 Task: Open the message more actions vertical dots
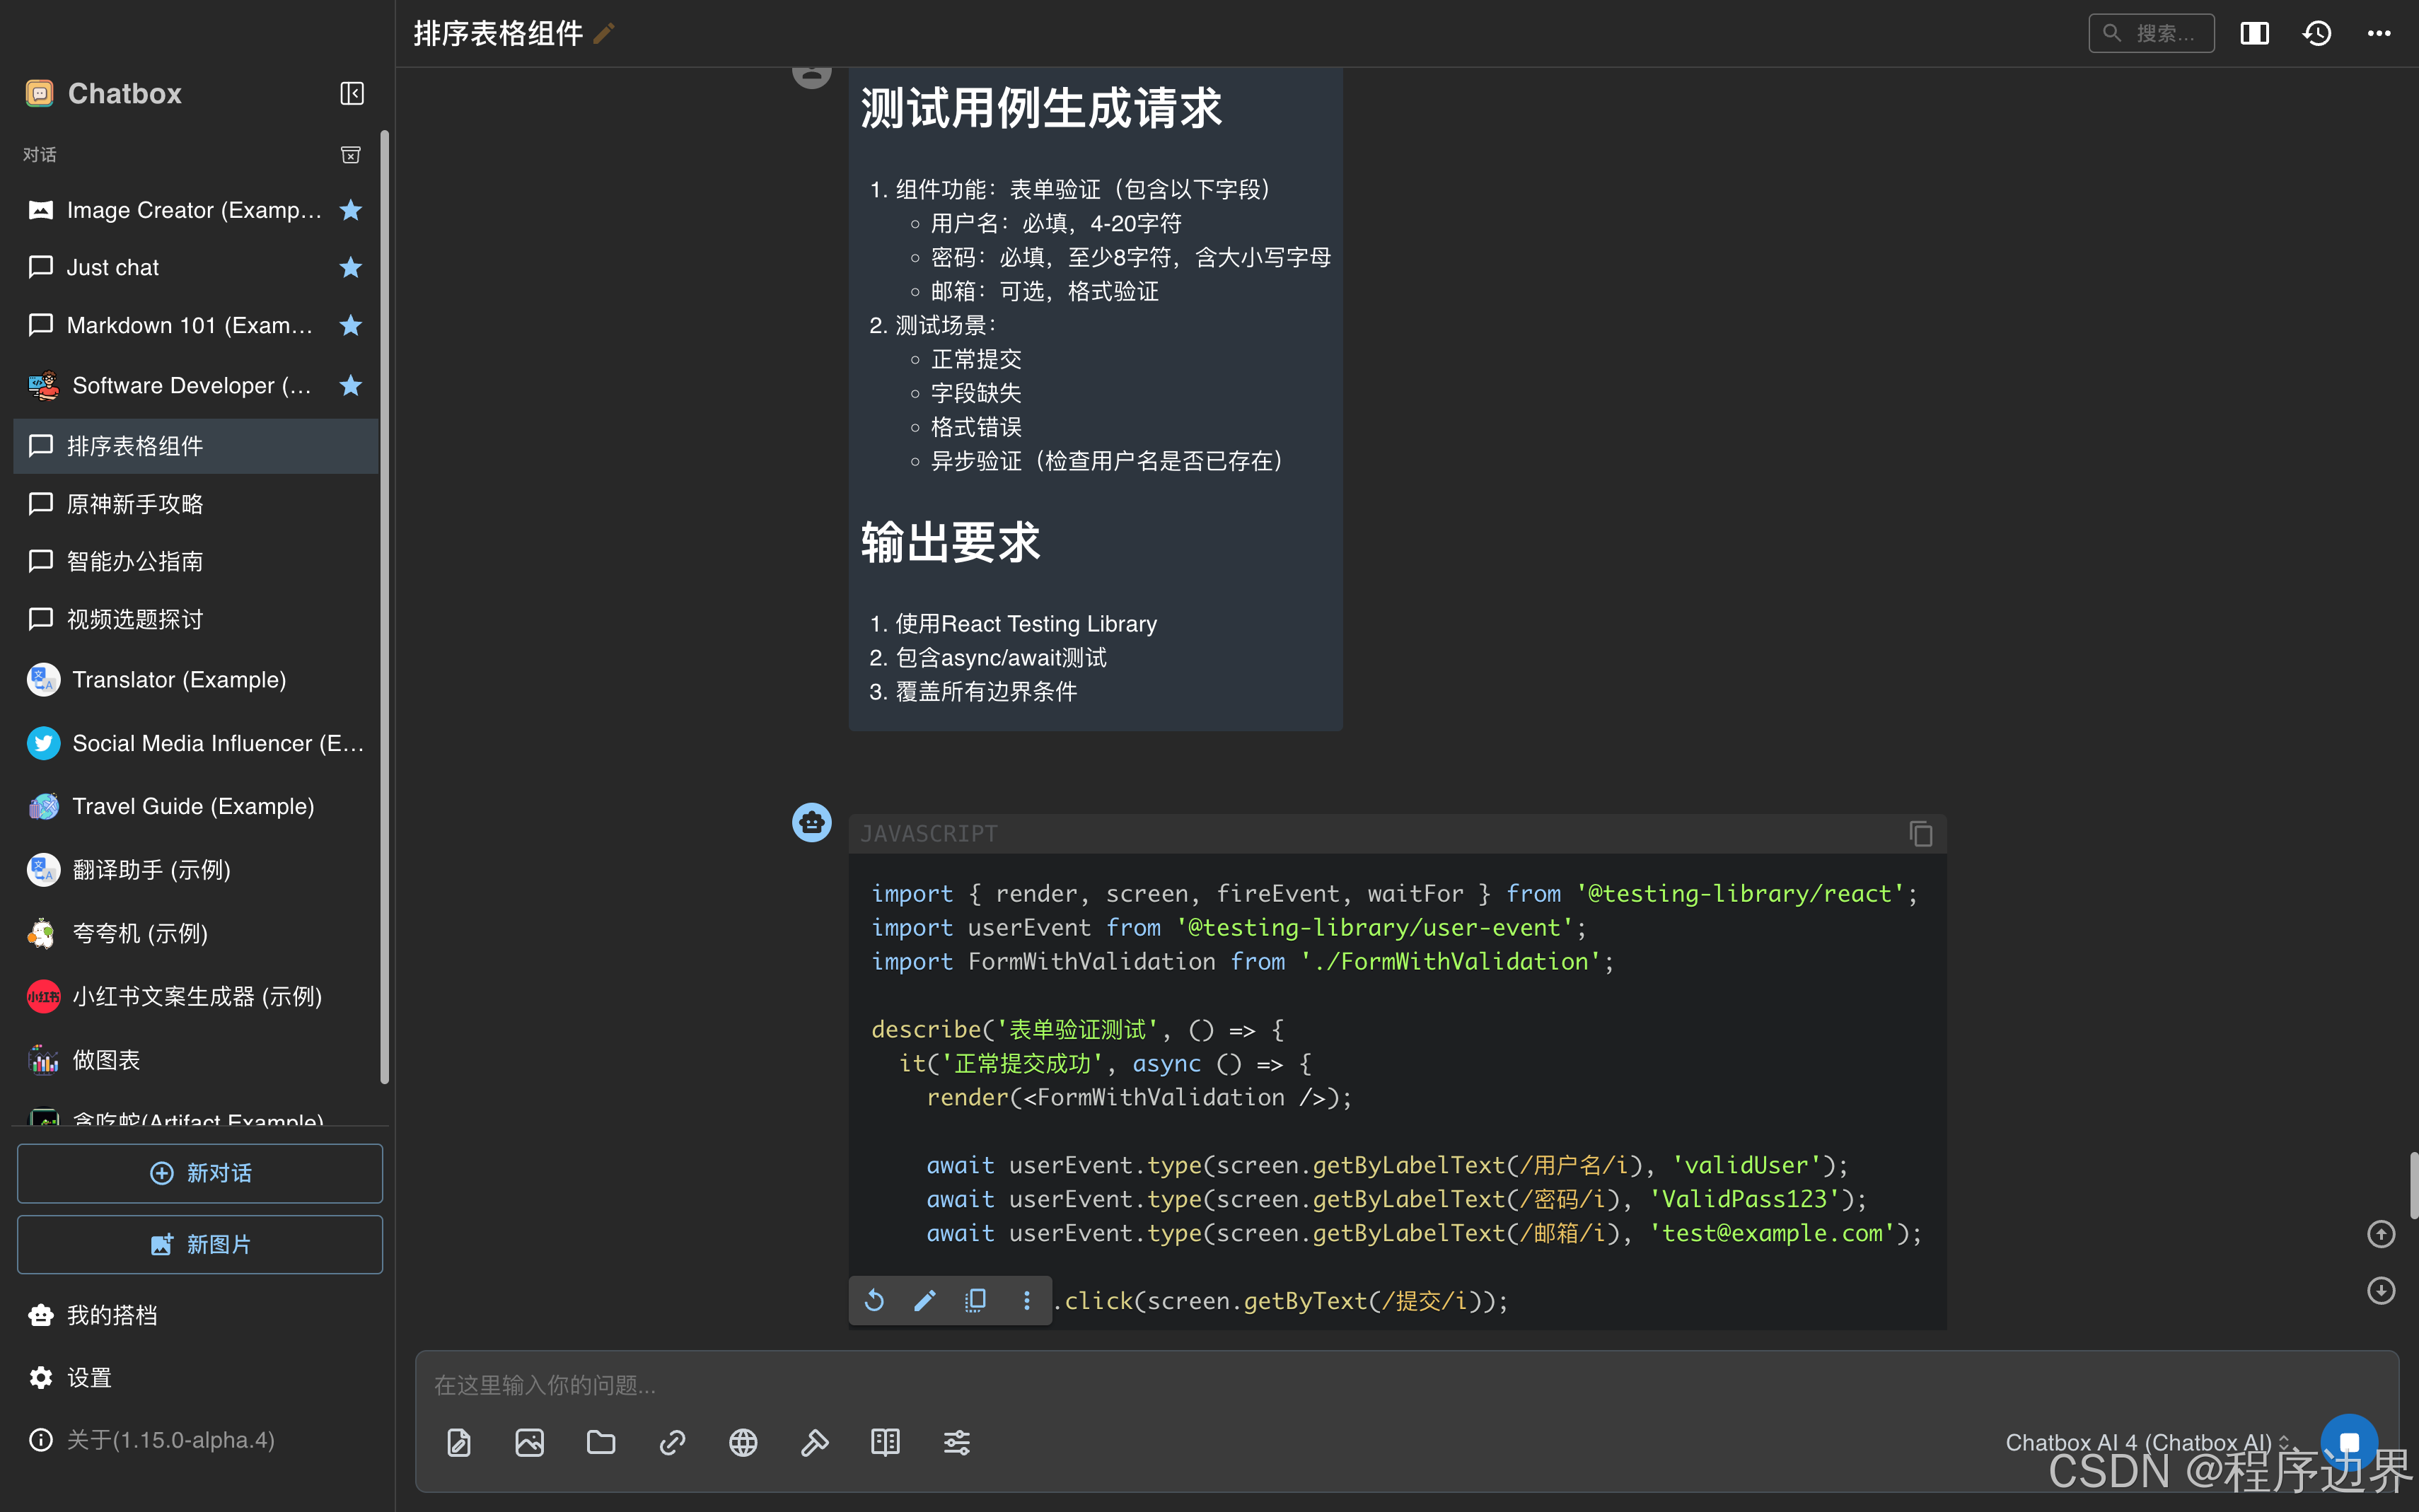pos(1026,1300)
